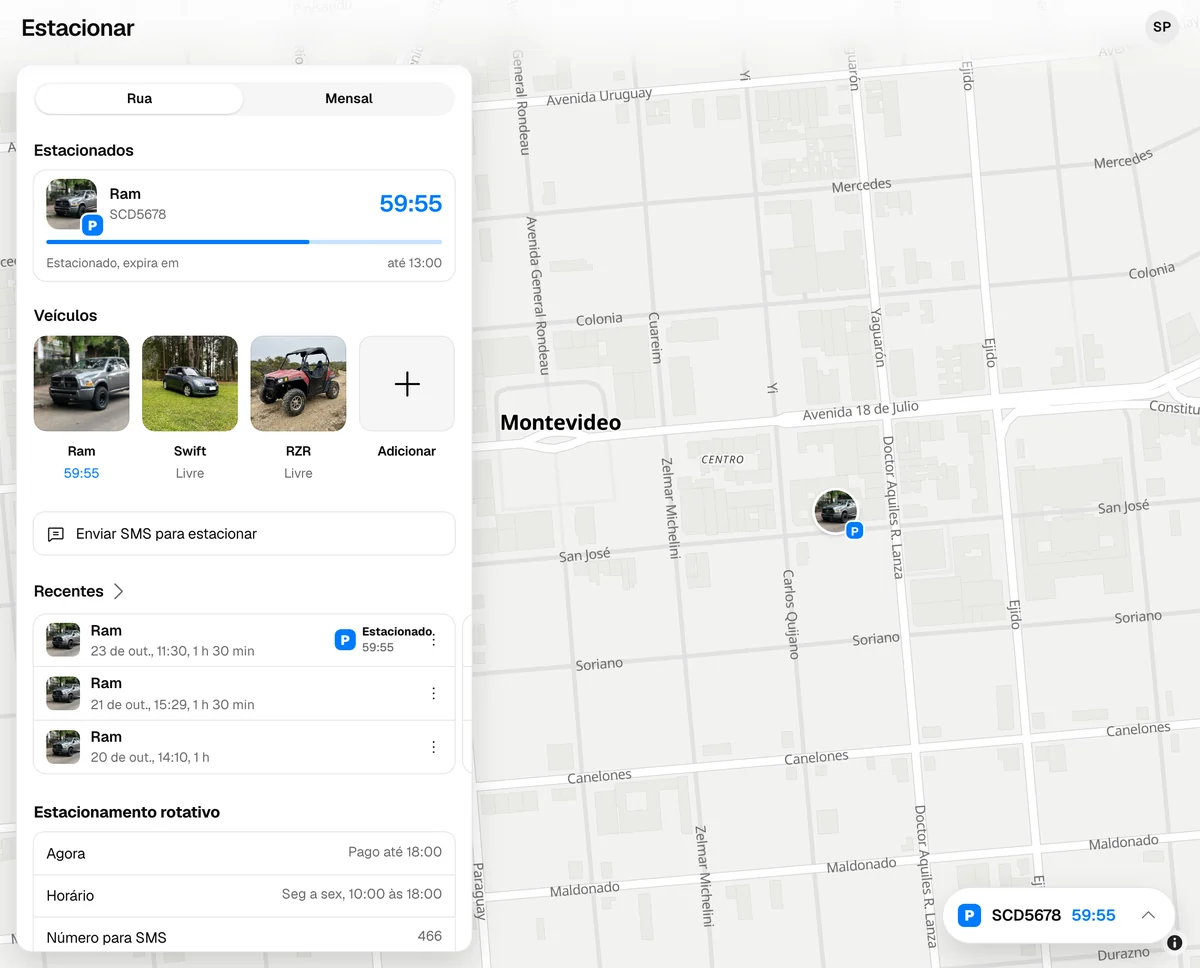The height and width of the screenshot is (968, 1200).
Task: Click the Livre status under Swift
Action: tap(190, 473)
